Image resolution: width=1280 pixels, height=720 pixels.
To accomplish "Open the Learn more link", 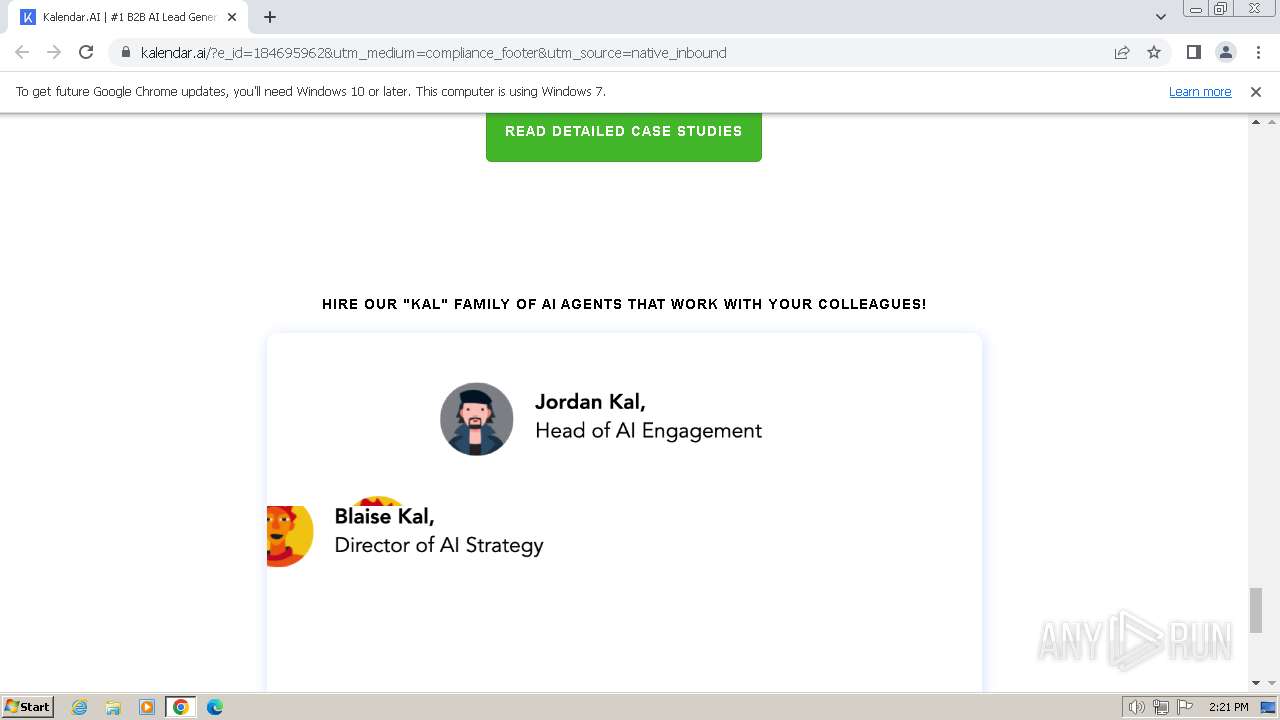I will click(x=1200, y=92).
